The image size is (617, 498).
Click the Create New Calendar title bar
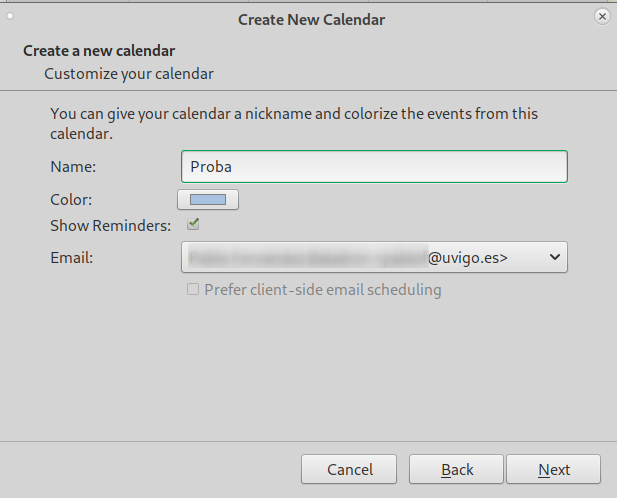311,20
